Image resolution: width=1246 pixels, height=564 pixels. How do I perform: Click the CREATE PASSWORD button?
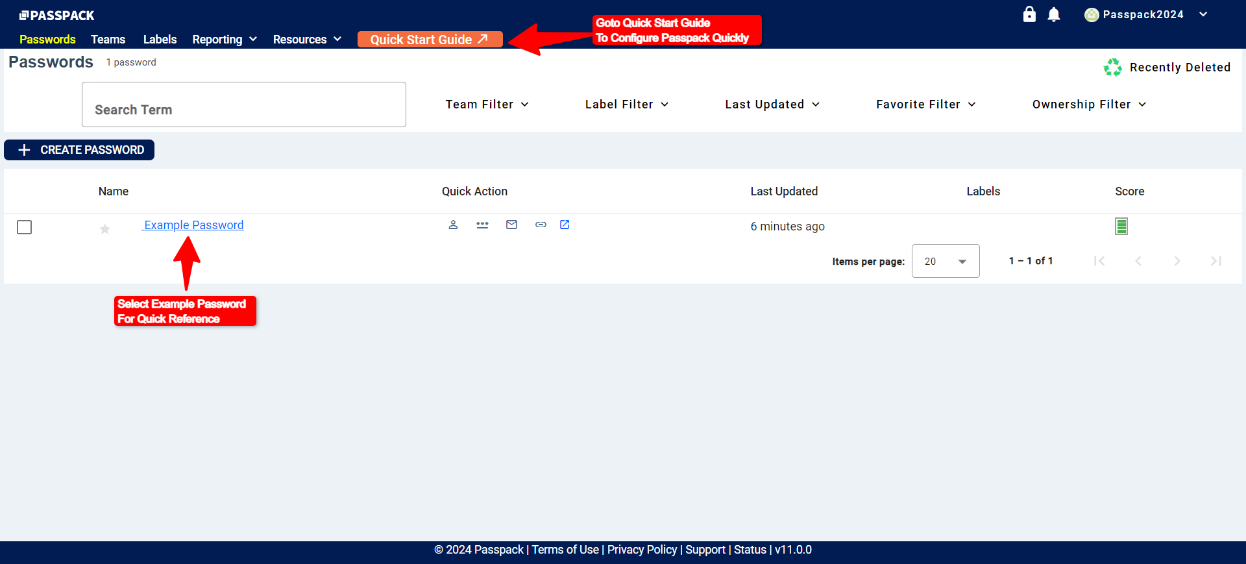tap(79, 150)
